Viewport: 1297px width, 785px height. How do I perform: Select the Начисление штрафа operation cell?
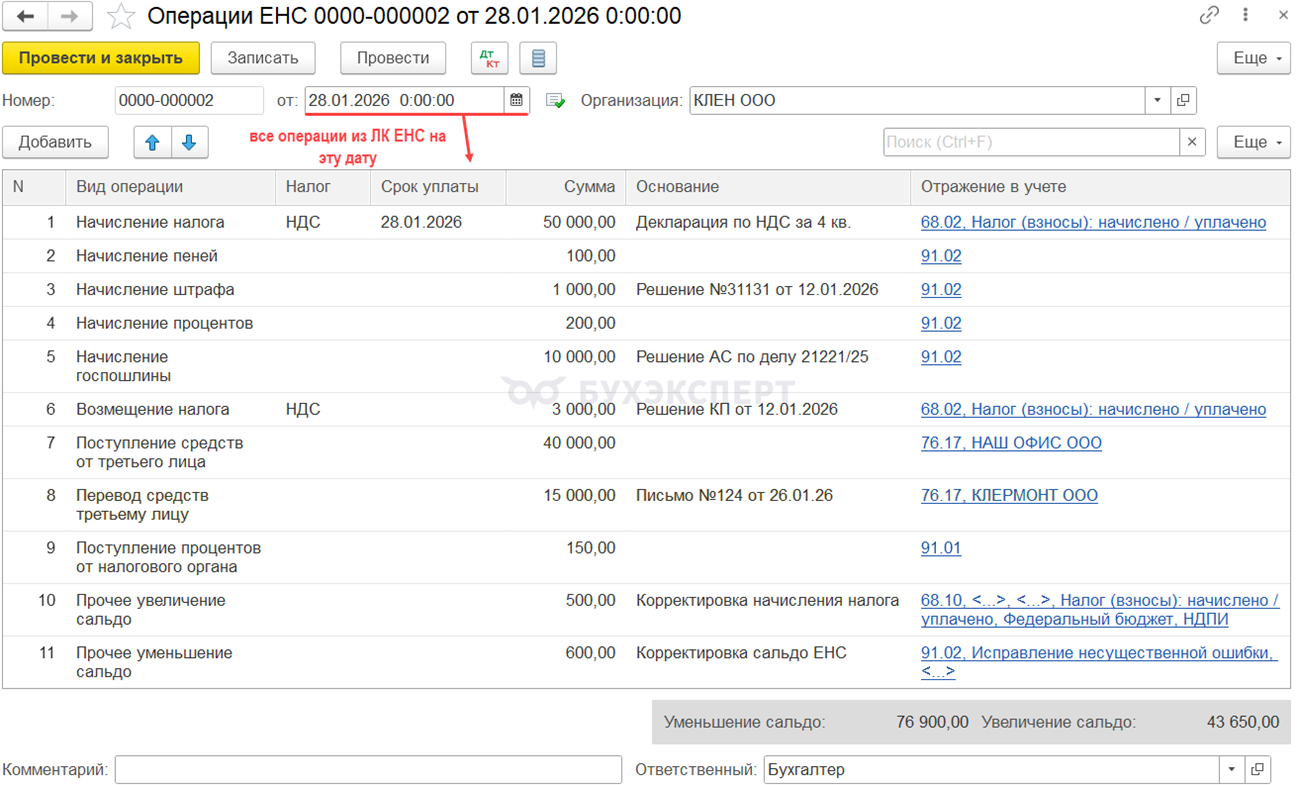click(x=170, y=290)
